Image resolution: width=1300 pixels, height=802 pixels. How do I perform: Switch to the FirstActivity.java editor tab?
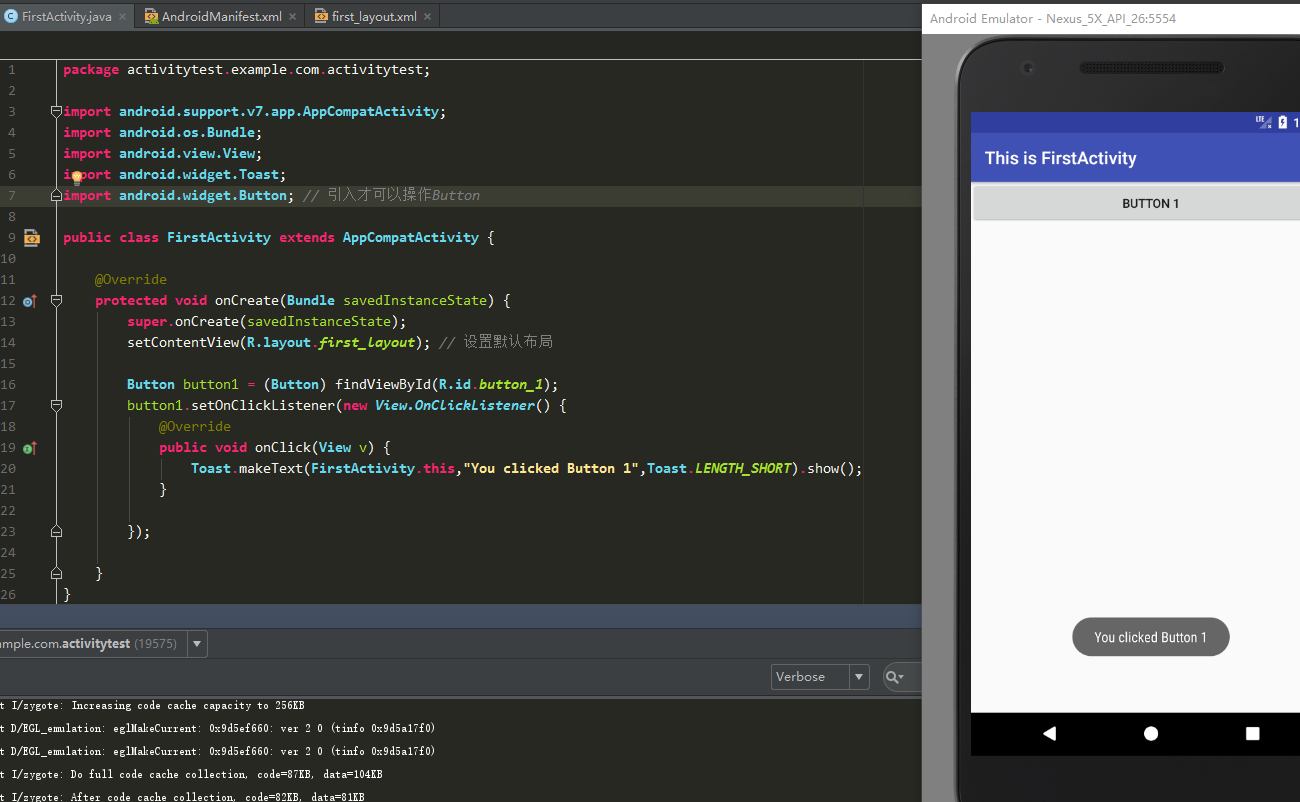67,17
